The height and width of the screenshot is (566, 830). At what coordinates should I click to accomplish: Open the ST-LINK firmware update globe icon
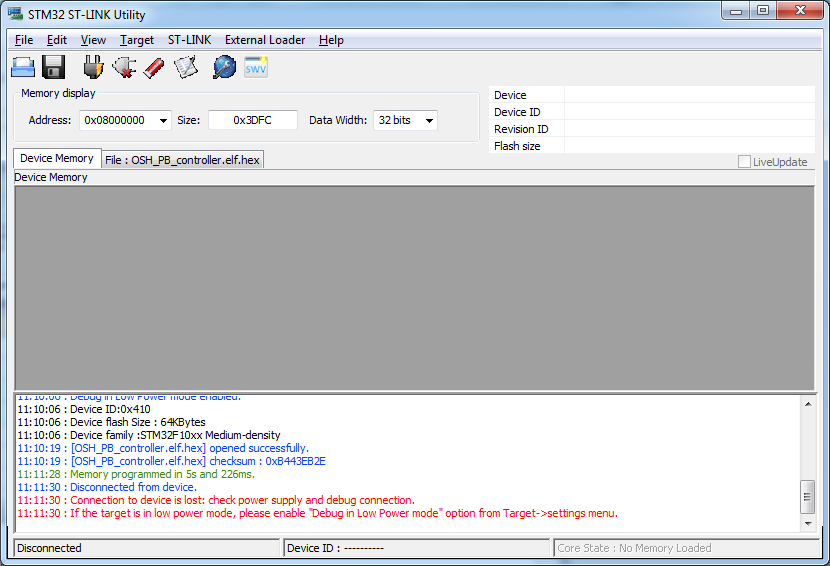[x=225, y=67]
